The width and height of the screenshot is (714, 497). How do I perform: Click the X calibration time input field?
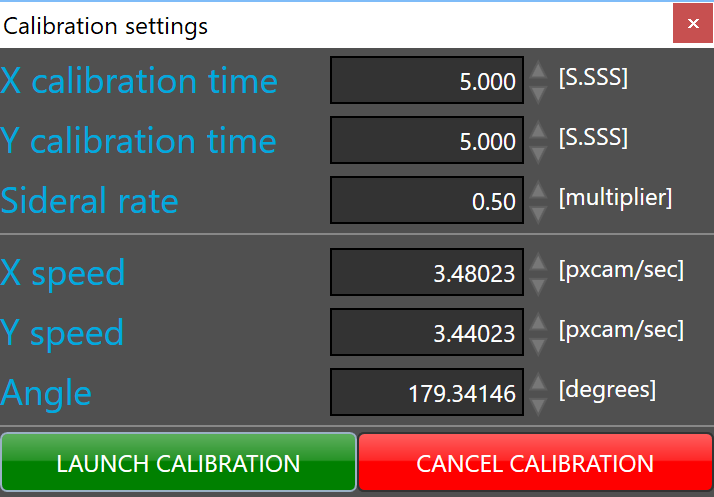coord(427,81)
